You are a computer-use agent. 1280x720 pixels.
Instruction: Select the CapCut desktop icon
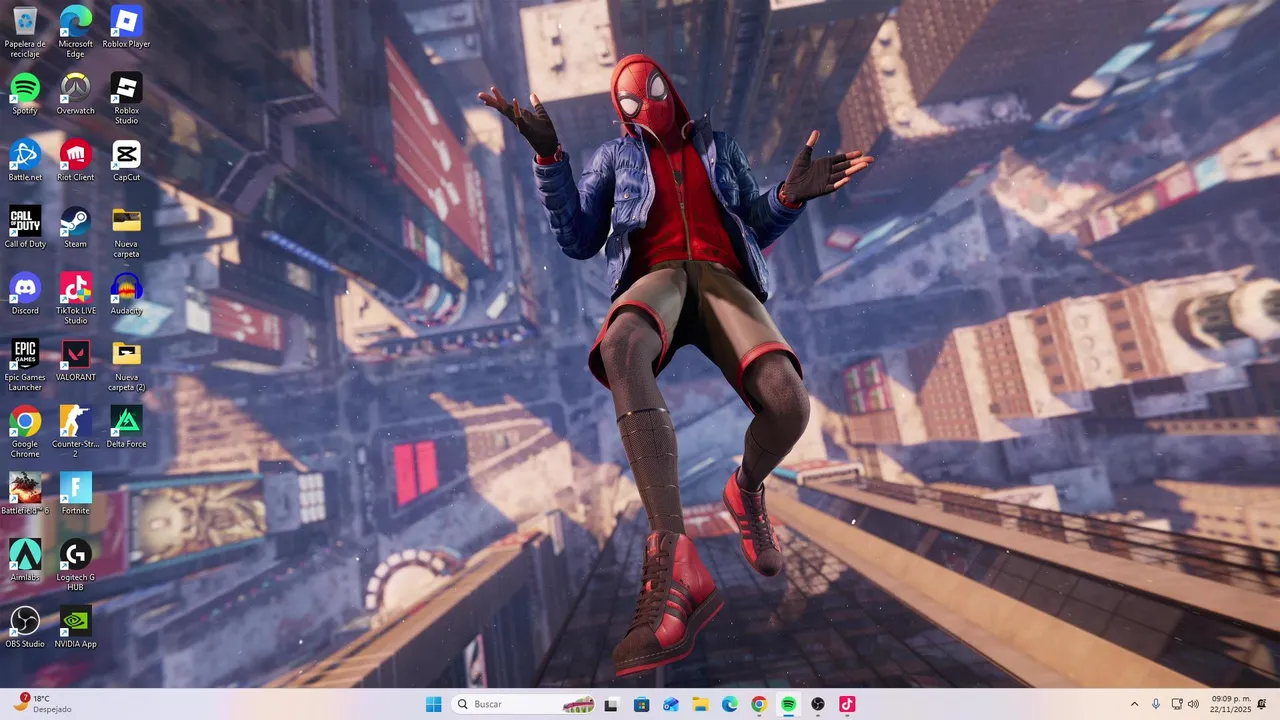coord(126,161)
